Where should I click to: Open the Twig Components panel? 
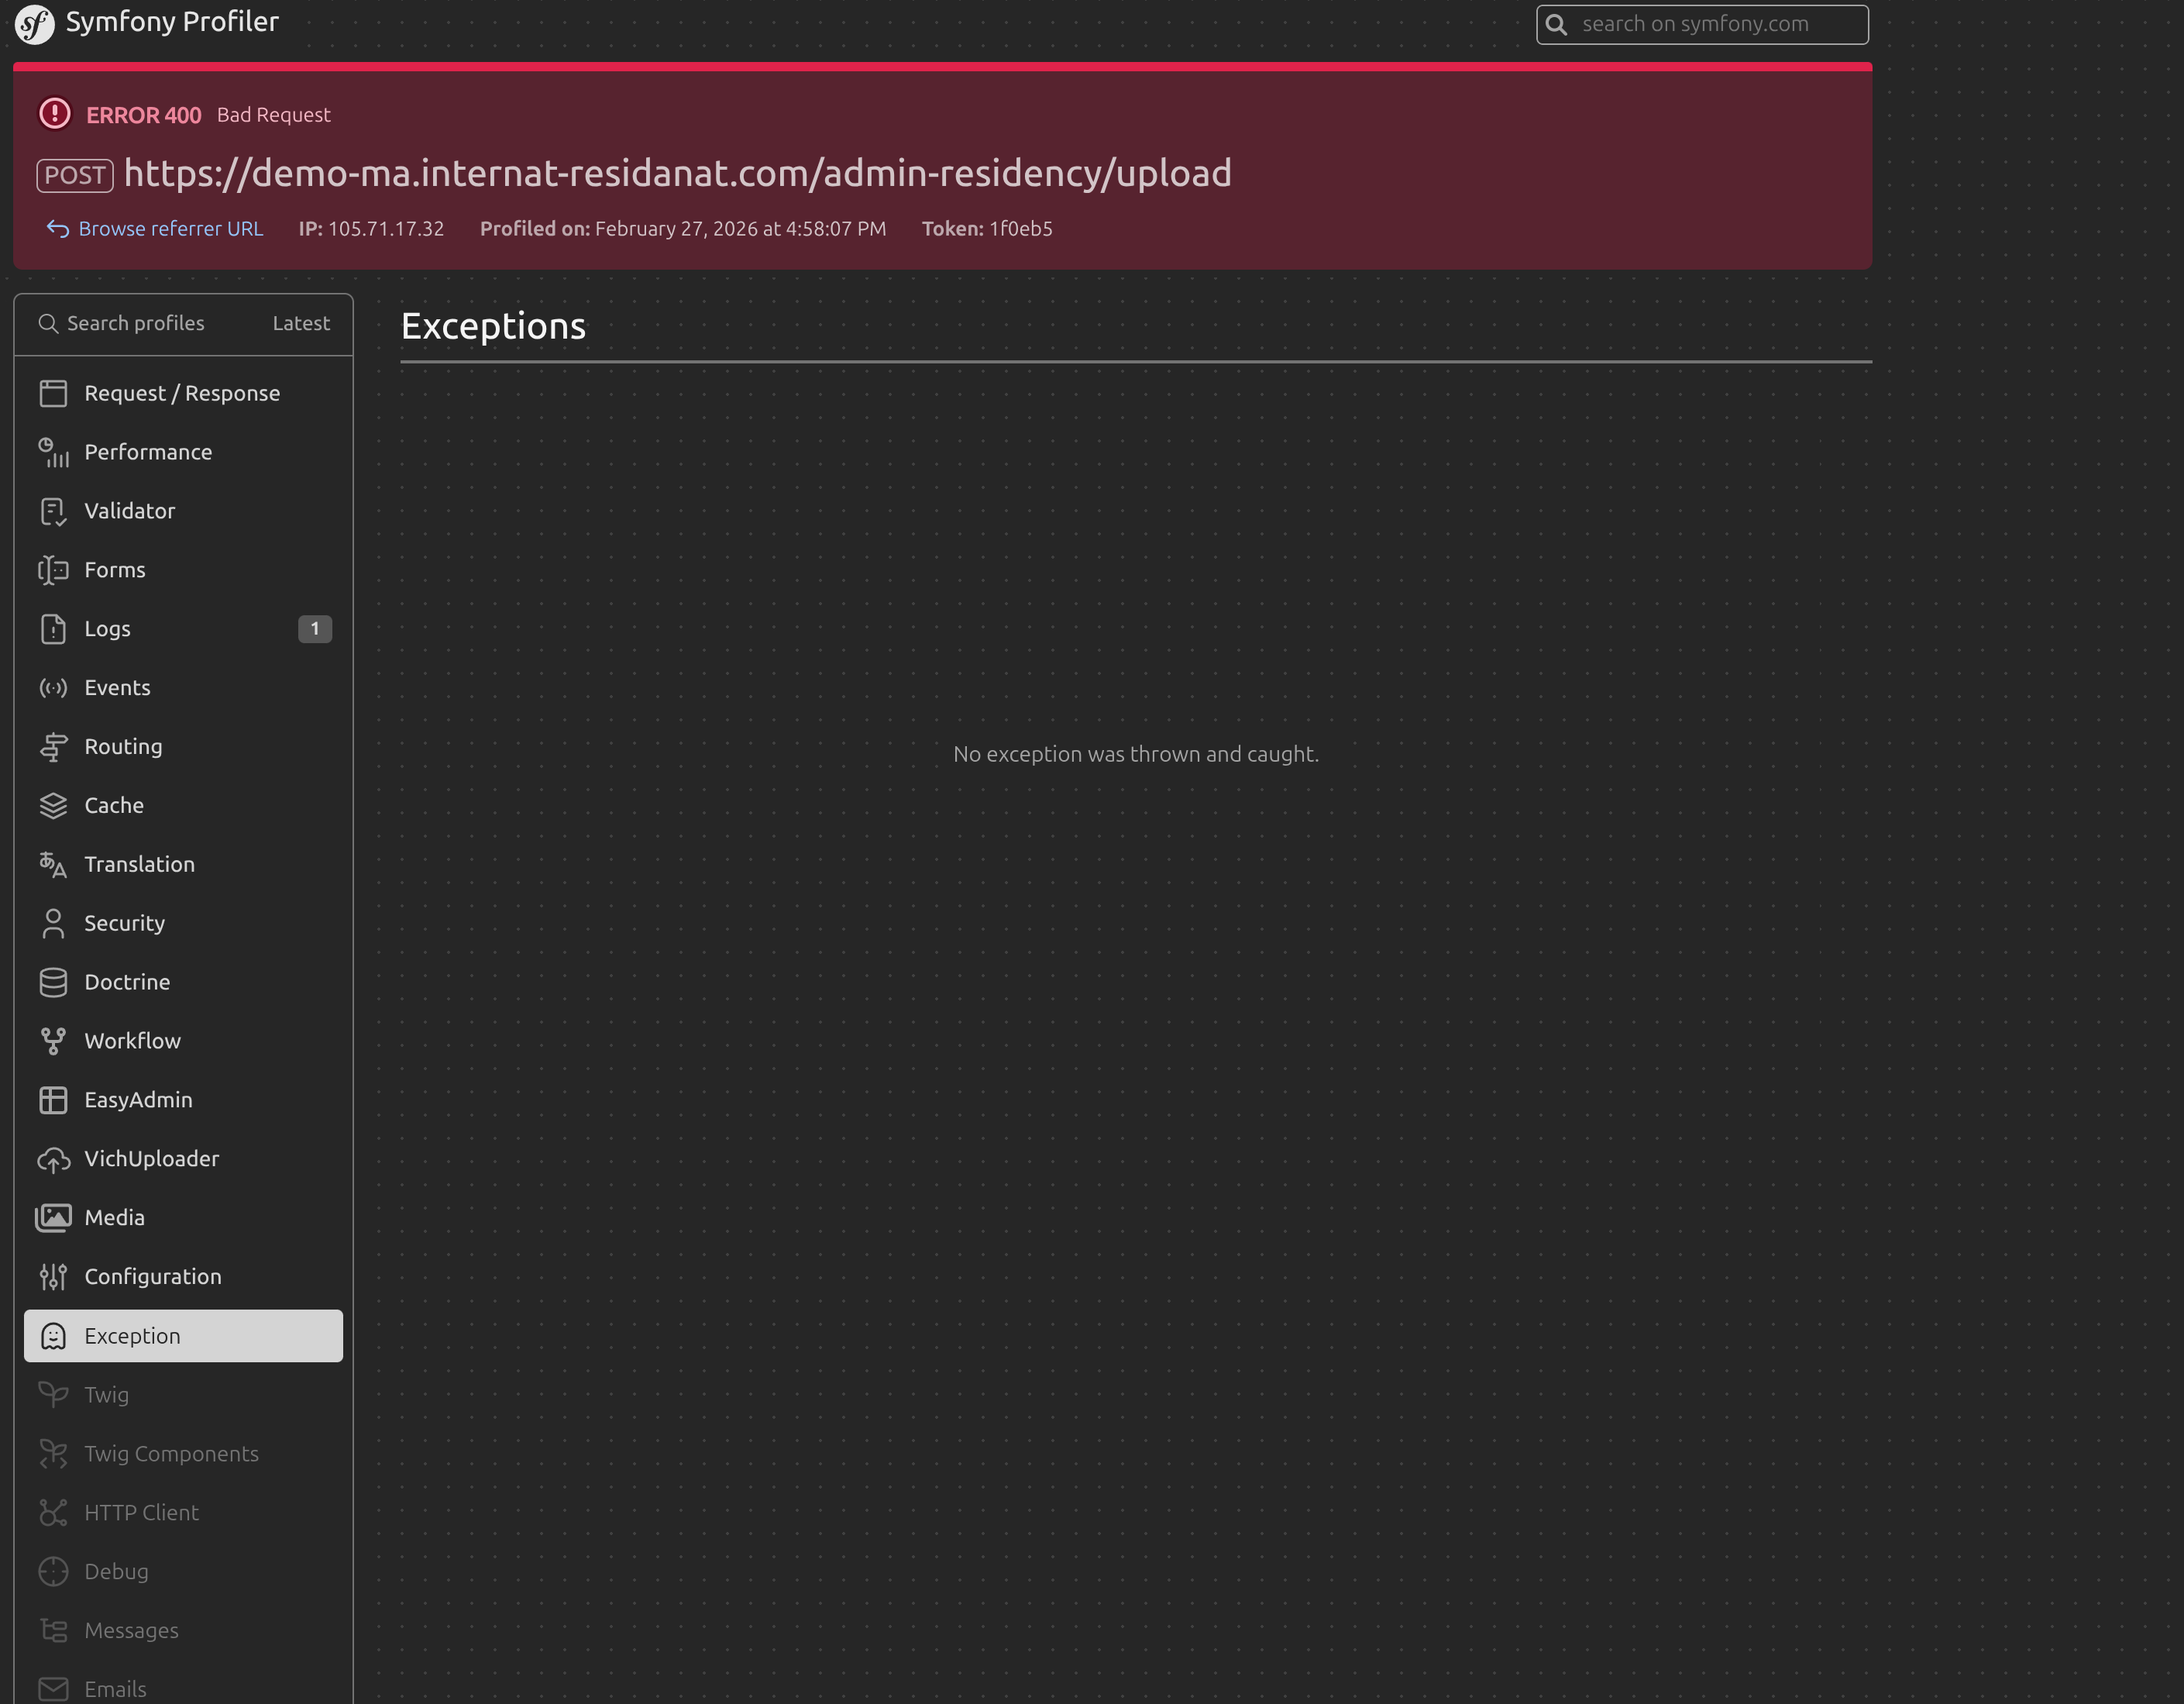(x=171, y=1453)
